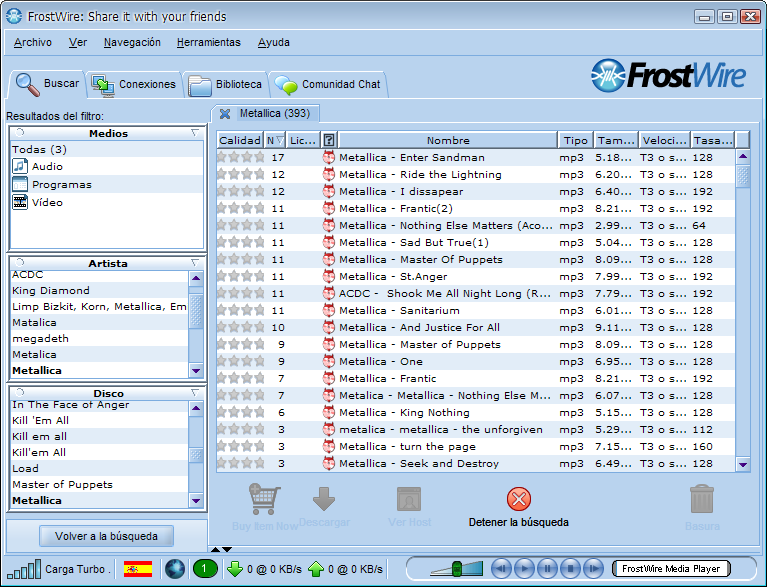Click the Buy Item Now cart icon
The height and width of the screenshot is (587, 767).
pyautogui.click(x=265, y=500)
